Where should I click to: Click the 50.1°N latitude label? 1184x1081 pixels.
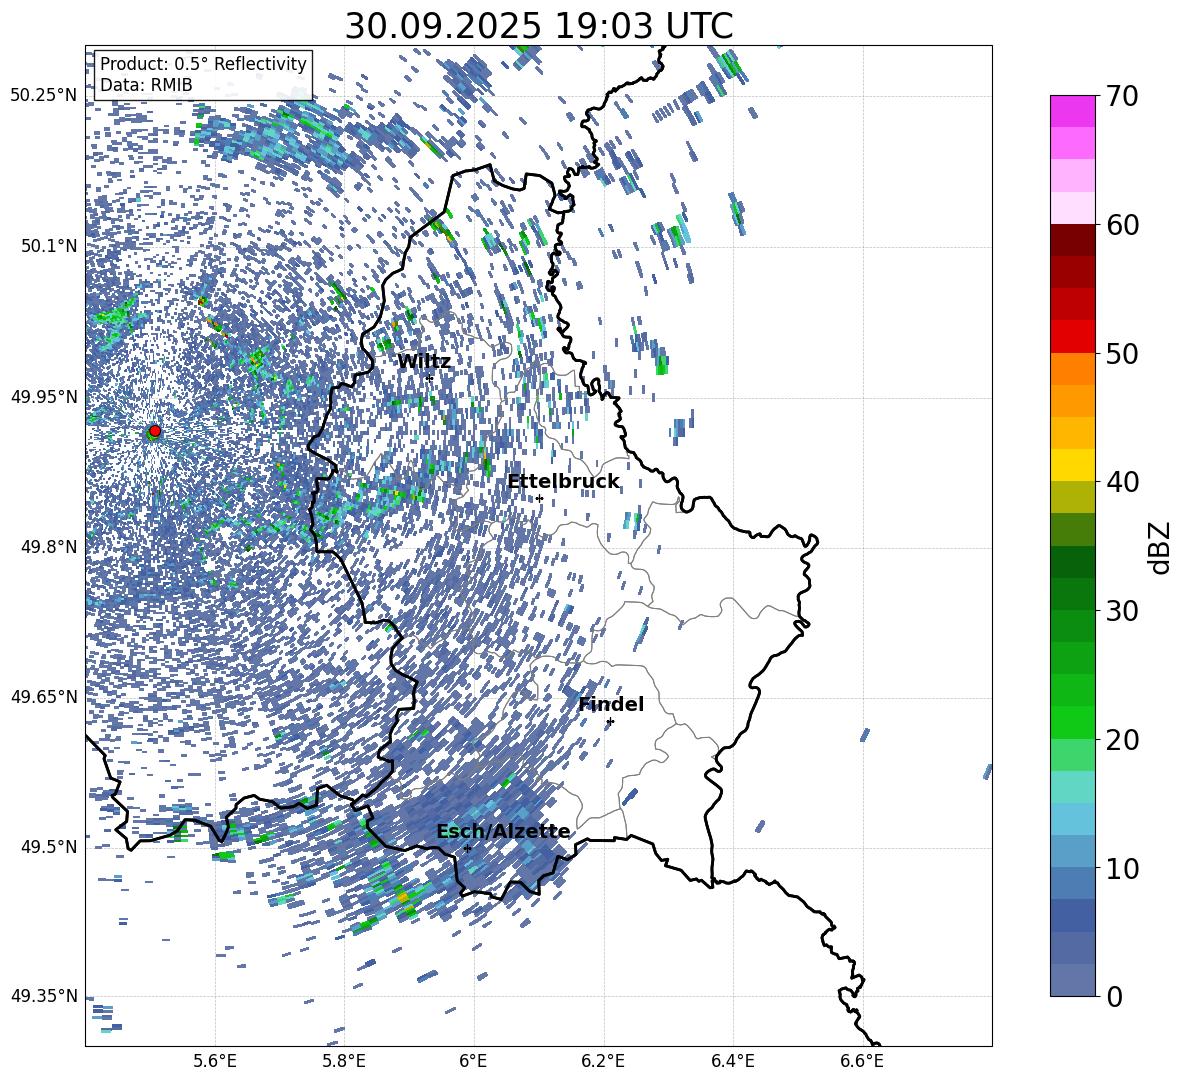[x=49, y=246]
